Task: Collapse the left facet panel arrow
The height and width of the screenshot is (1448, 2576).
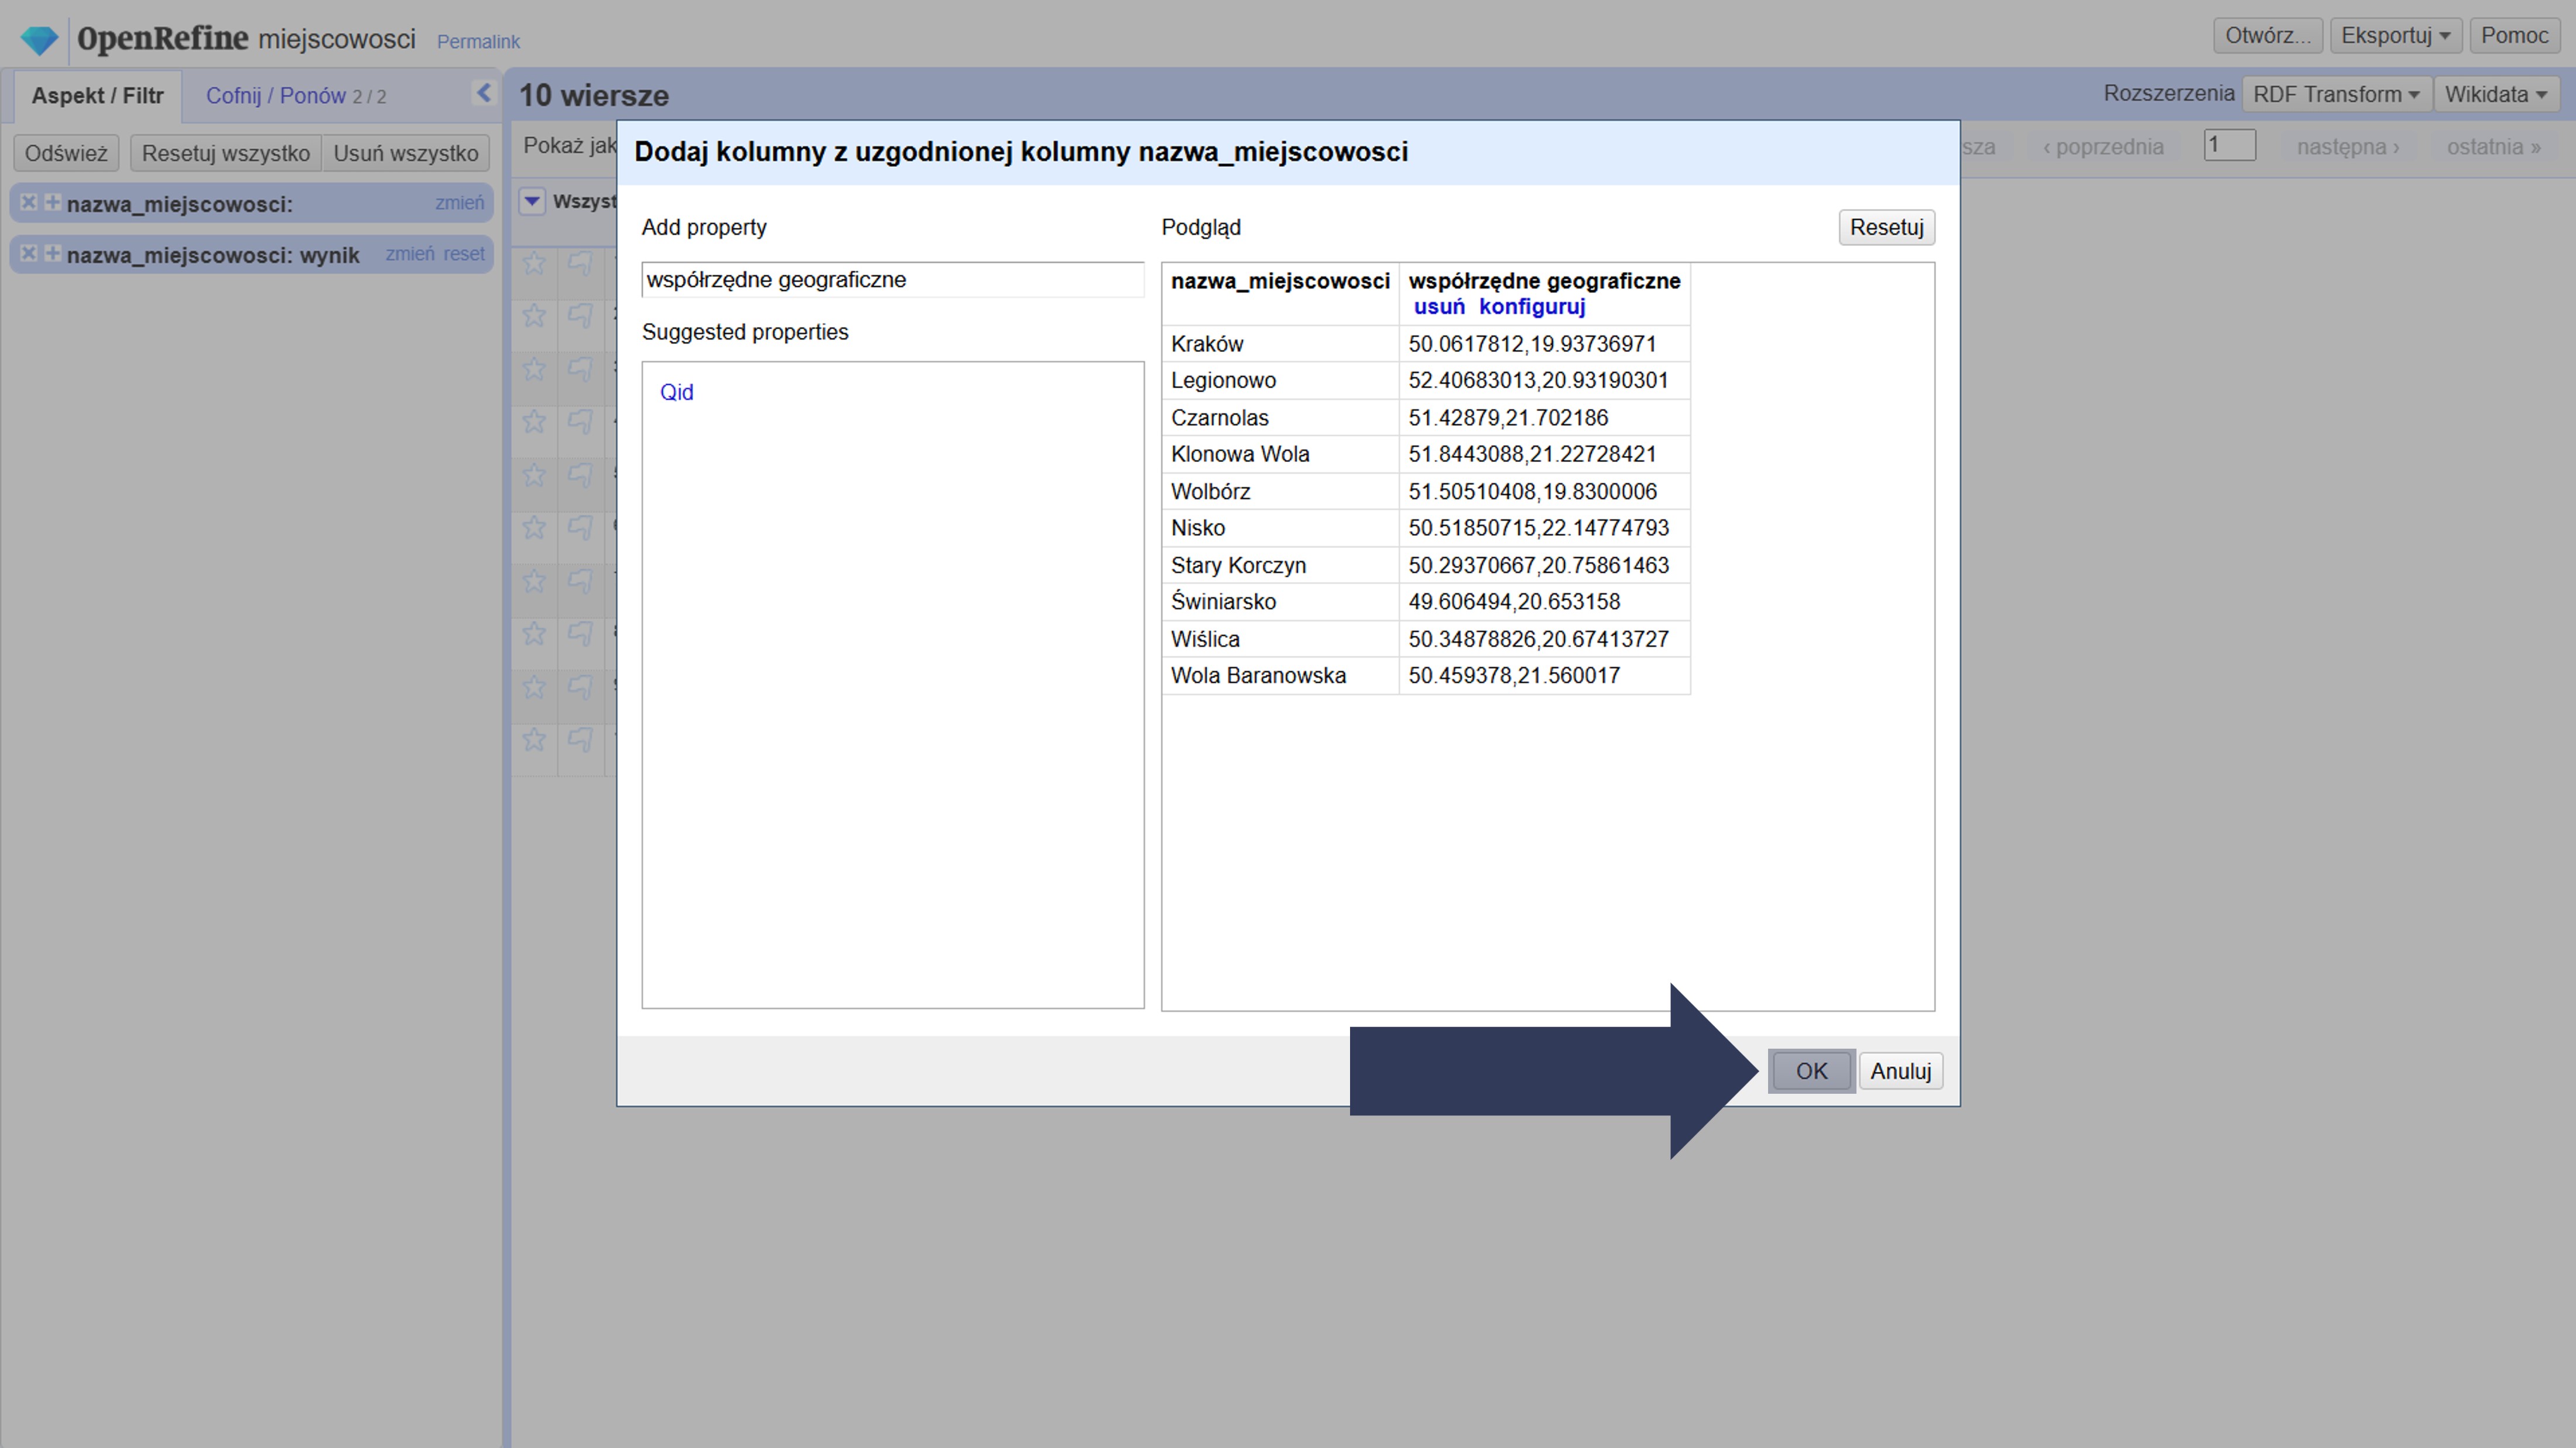Action: coord(484,93)
